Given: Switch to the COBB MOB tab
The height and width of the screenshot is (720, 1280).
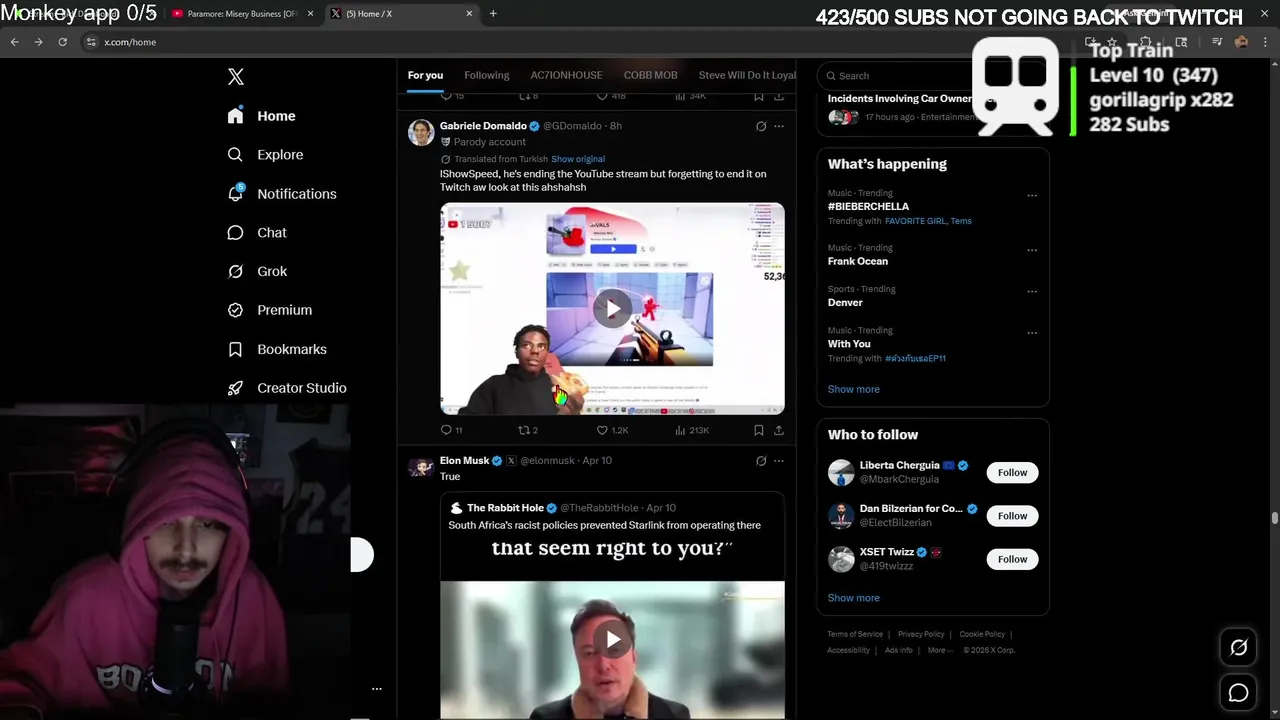Looking at the screenshot, I should point(651,75).
